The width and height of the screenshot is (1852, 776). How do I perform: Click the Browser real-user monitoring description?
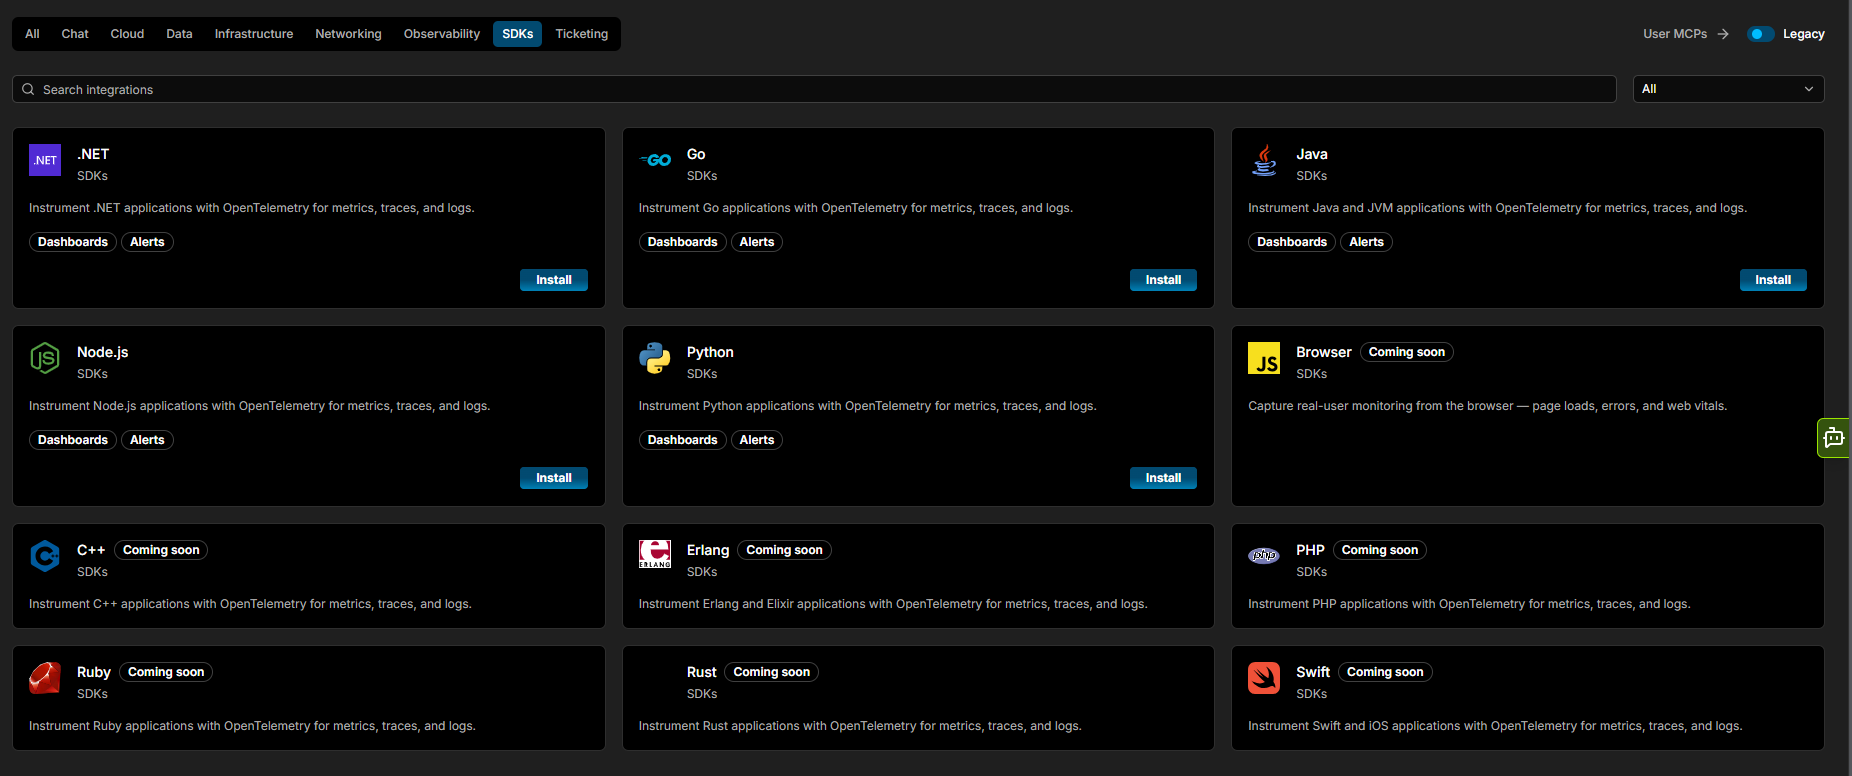coord(1487,406)
